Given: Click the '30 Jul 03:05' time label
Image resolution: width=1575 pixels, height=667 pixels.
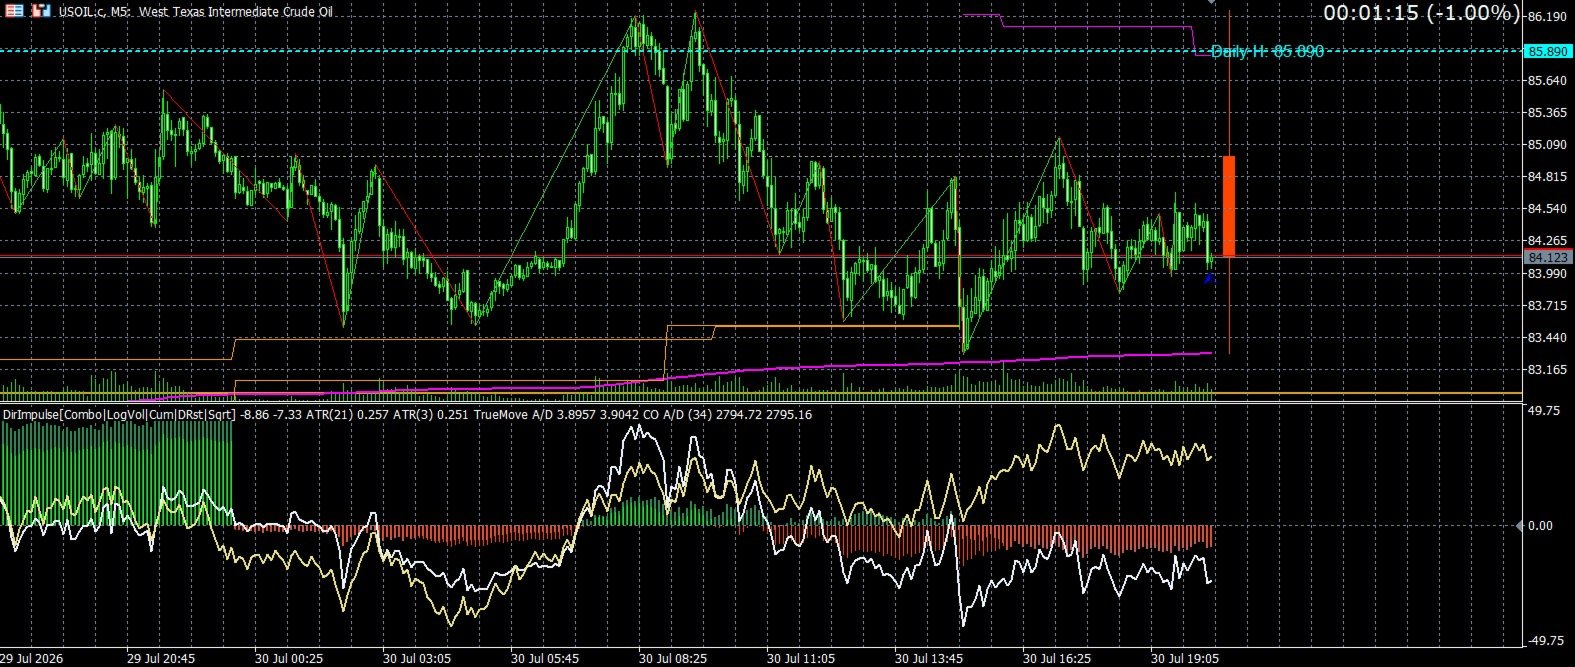Looking at the screenshot, I should tap(417, 659).
